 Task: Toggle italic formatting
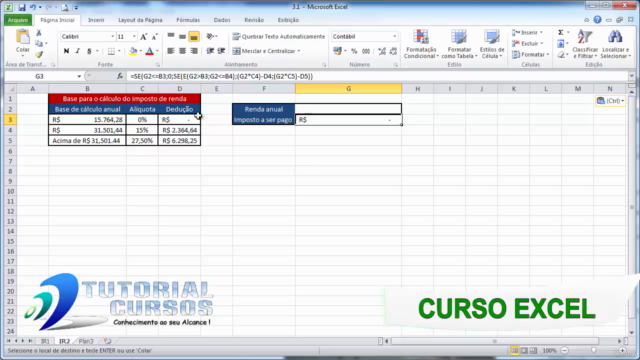pyautogui.click(x=78, y=51)
